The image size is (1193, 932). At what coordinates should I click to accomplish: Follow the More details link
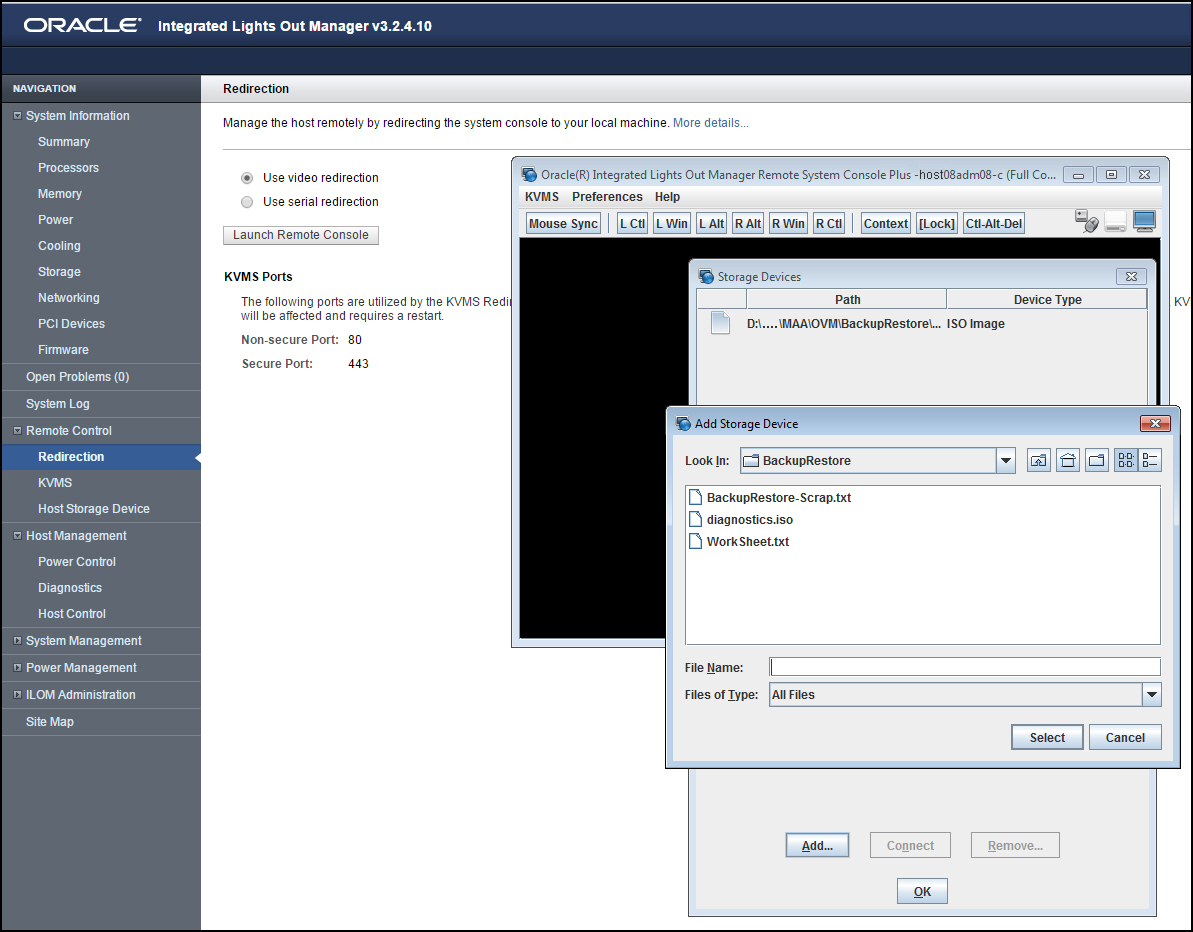pos(710,122)
